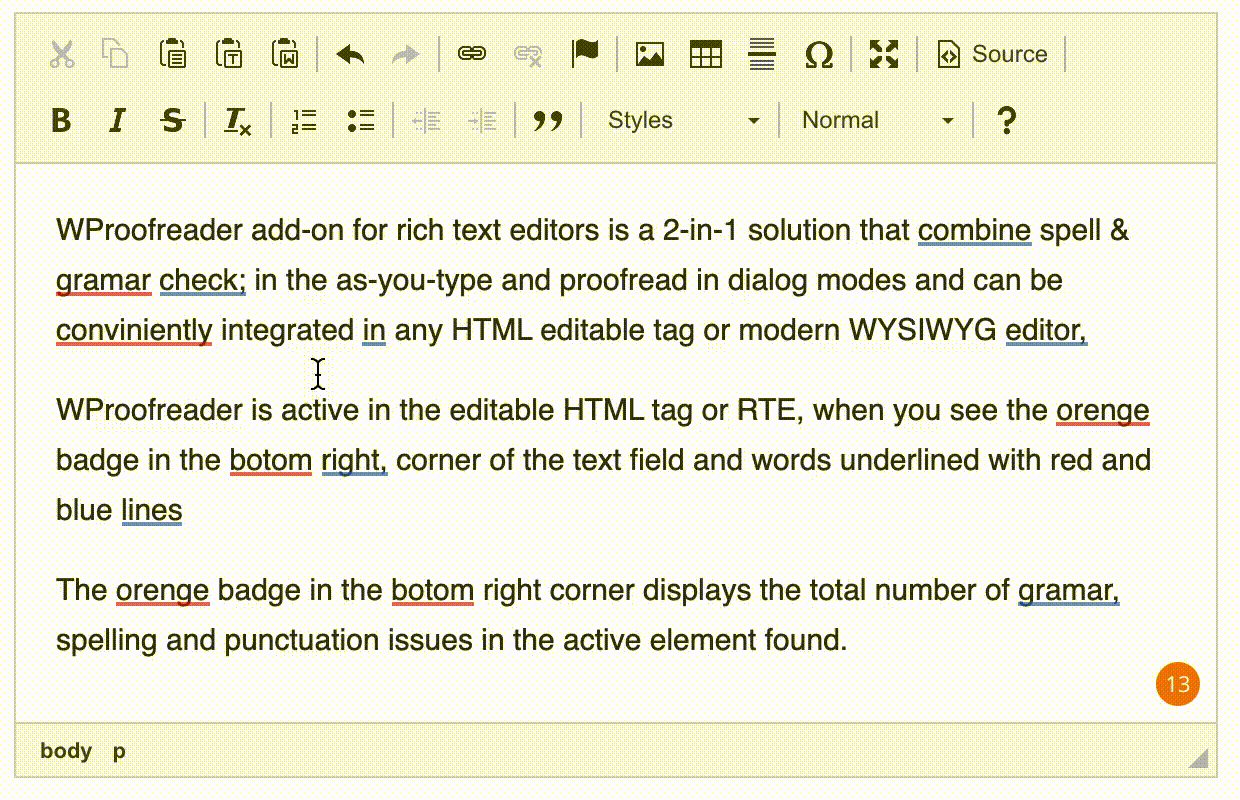1240x800 pixels.
Task: Toggle Strikethrough formatting
Action: coord(173,121)
